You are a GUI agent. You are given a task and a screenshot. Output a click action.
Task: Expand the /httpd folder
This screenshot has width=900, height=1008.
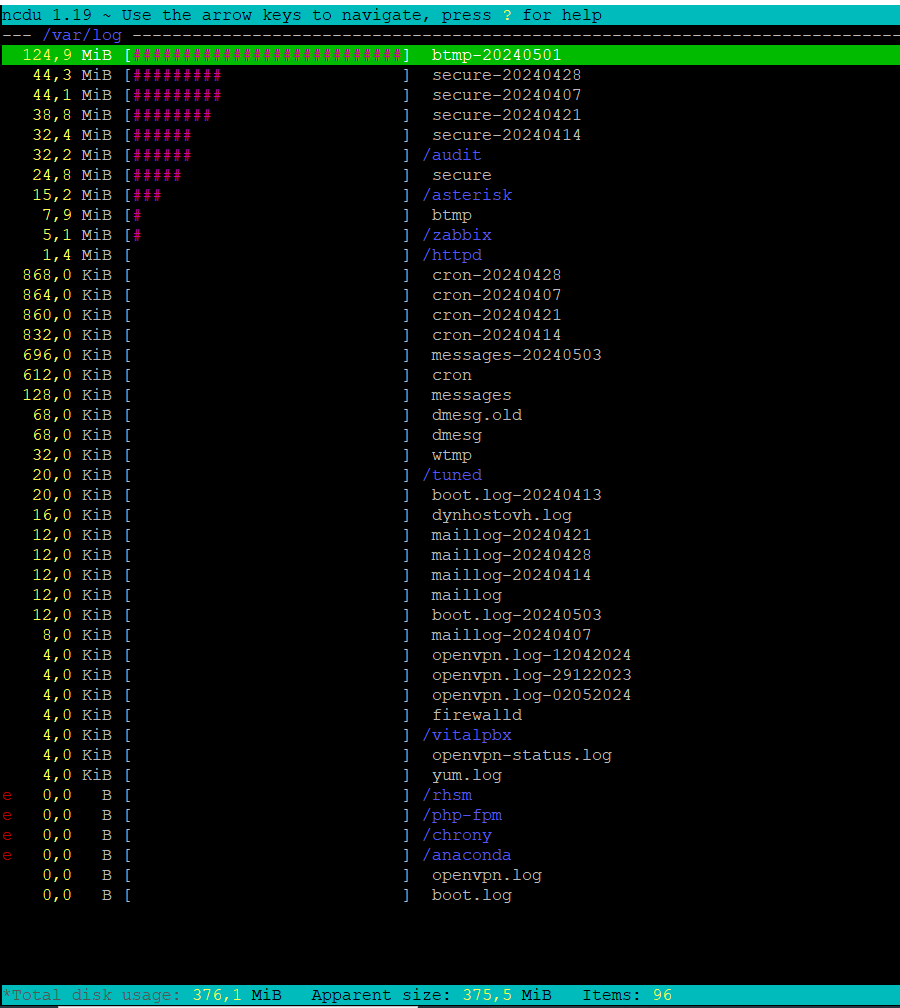[452, 255]
